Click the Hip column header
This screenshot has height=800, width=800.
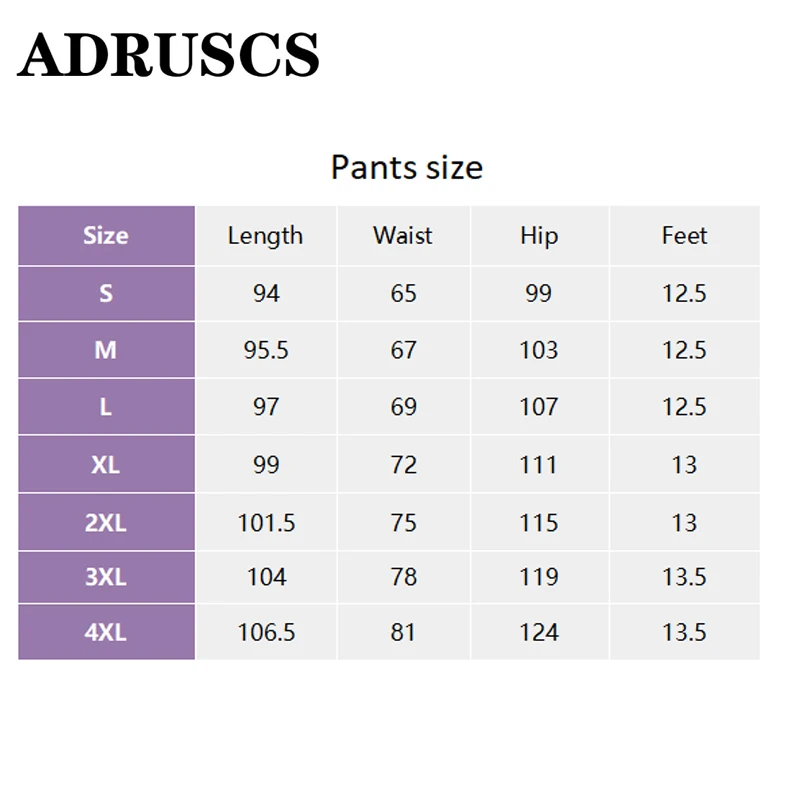click(539, 236)
